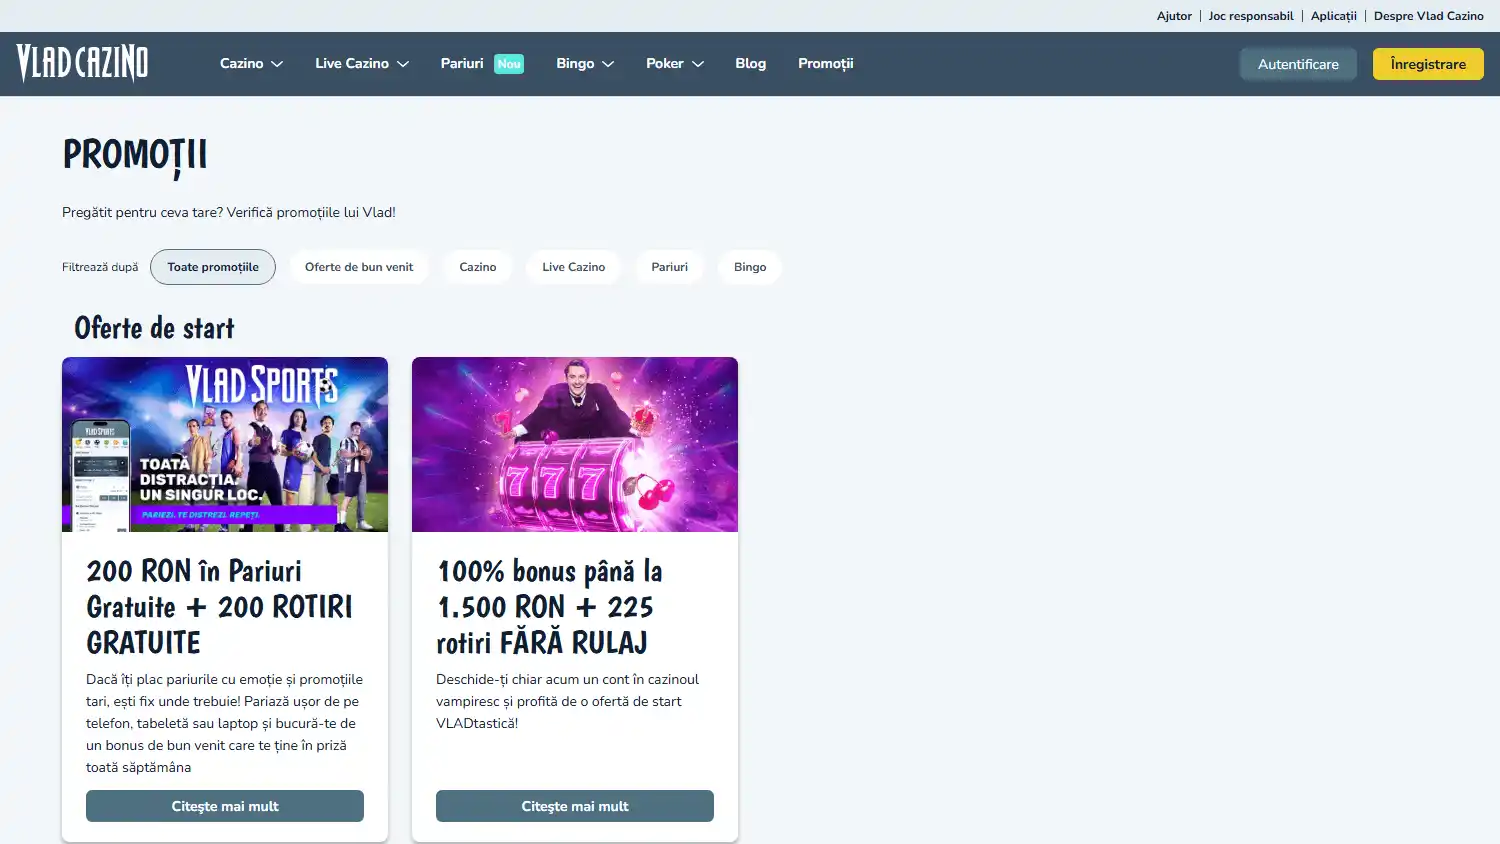1500x844 pixels.
Task: Click the Poker menu label
Action: pos(665,63)
